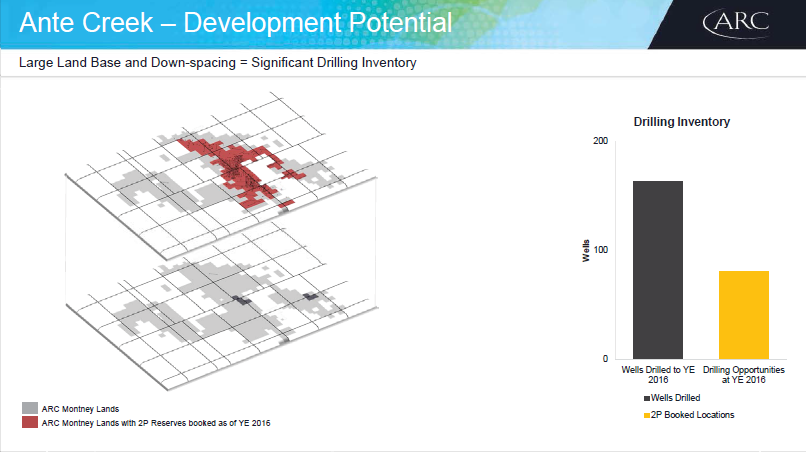This screenshot has height=454, width=806.
Task: Click the gray ARC Montney Lands legend swatch
Action: [30, 408]
